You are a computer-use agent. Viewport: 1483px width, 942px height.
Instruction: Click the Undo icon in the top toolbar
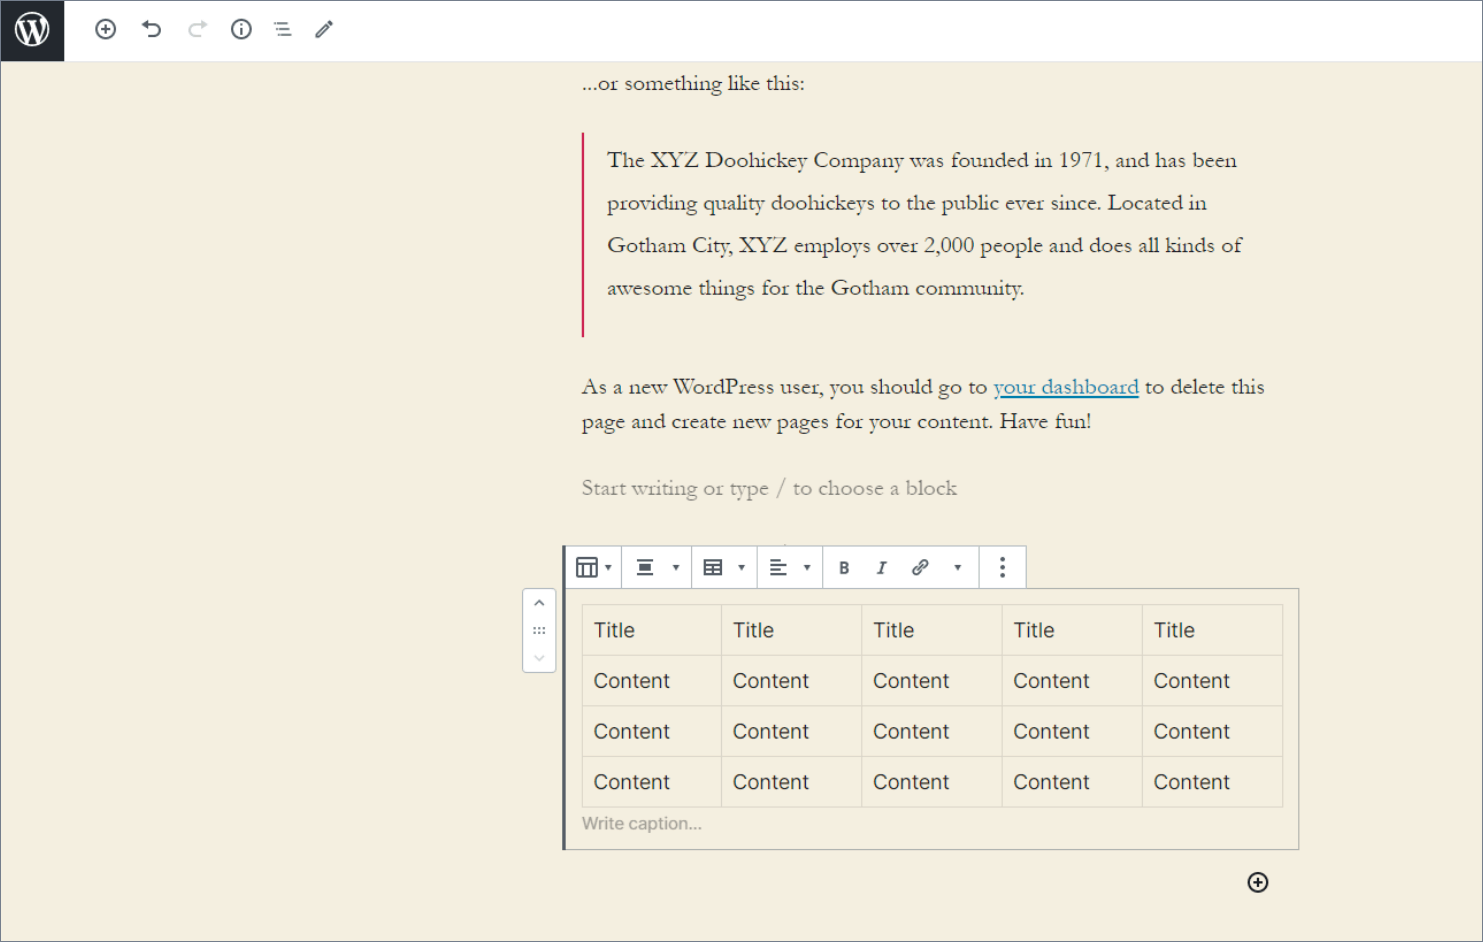click(152, 29)
